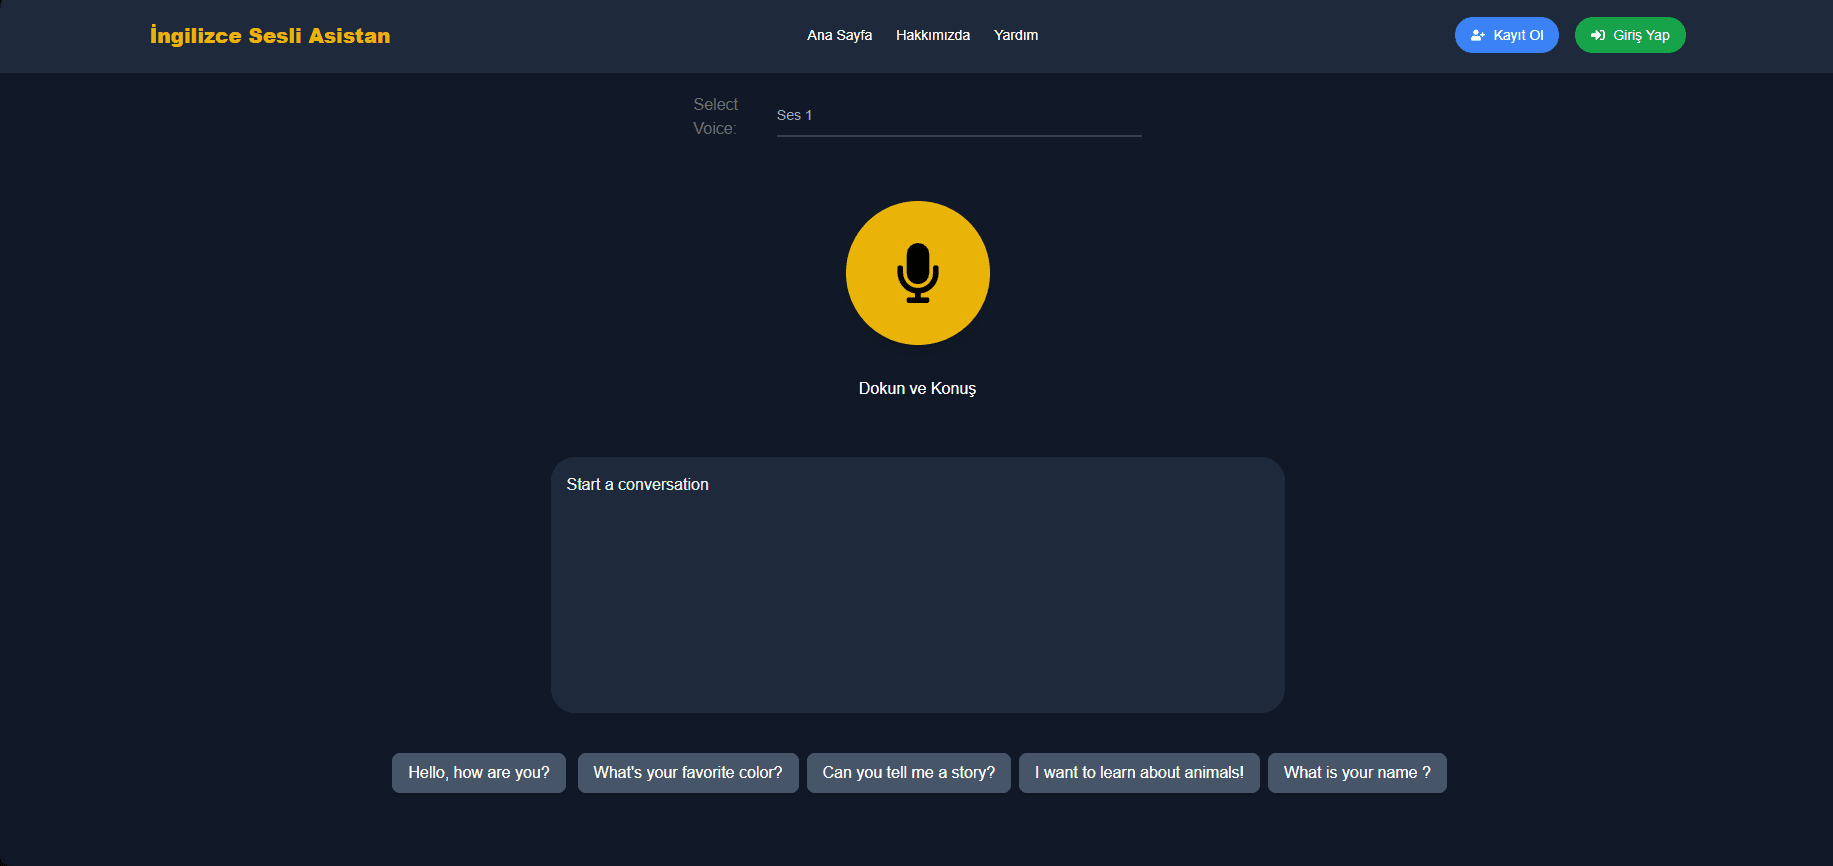
Task: Open the Yardım menu item
Action: pyautogui.click(x=1015, y=35)
